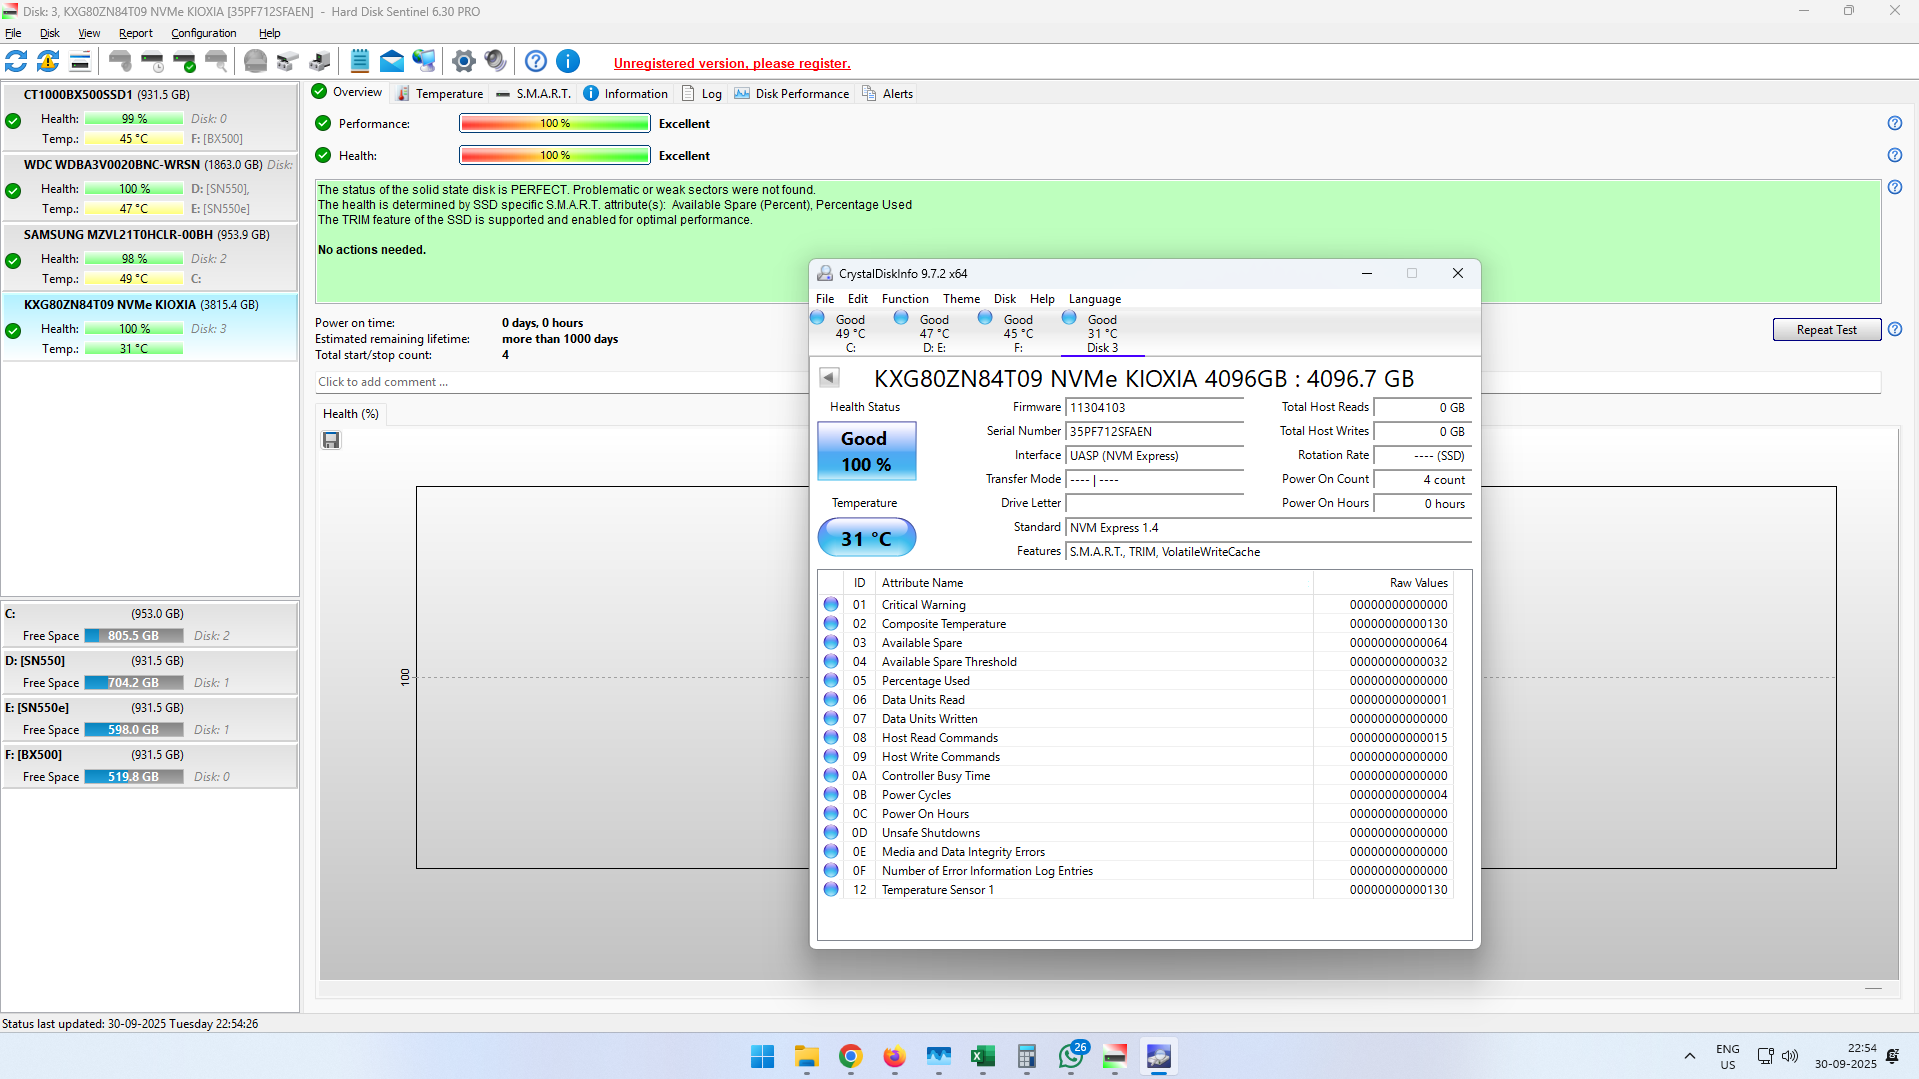Click the help icon next to Performance bar
The height and width of the screenshot is (1079, 1919).
[x=1894, y=124]
